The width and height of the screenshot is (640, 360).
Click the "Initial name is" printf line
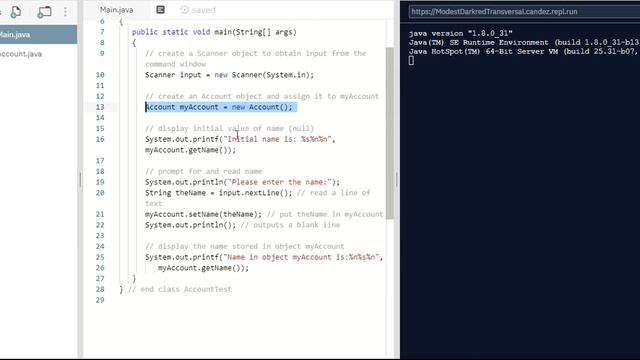click(240, 139)
